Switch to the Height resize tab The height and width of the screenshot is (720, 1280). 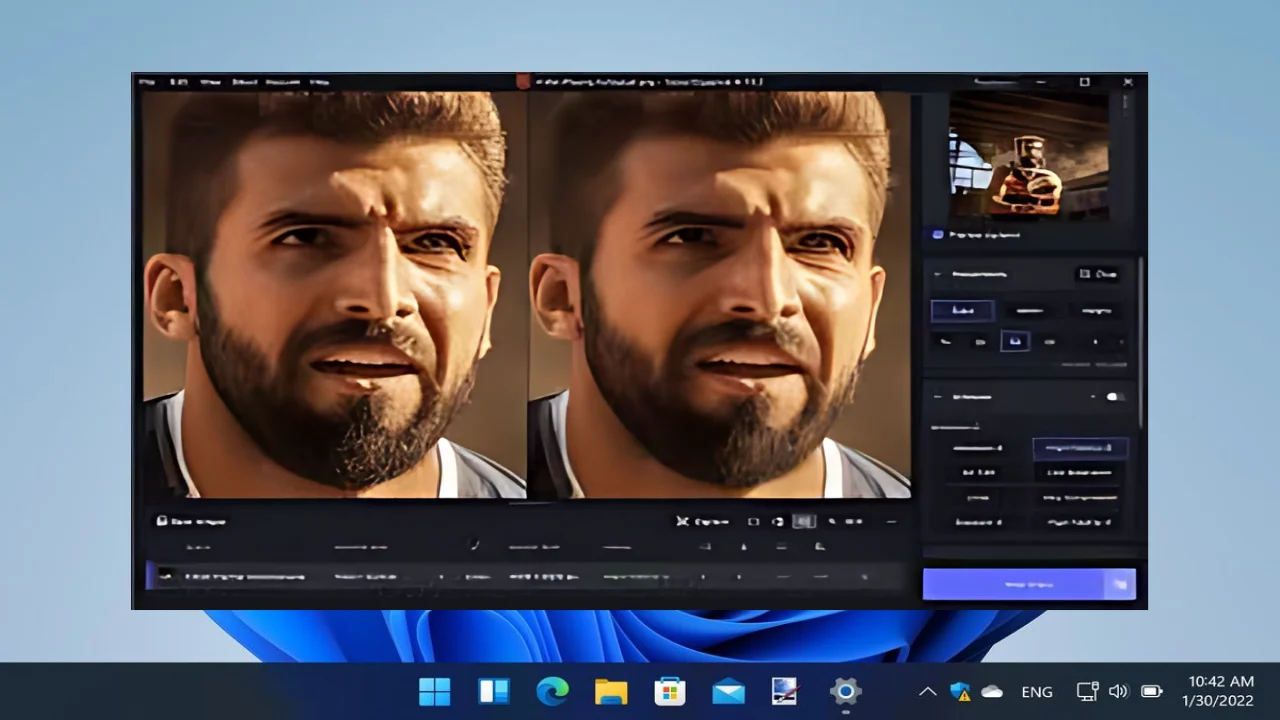1096,311
